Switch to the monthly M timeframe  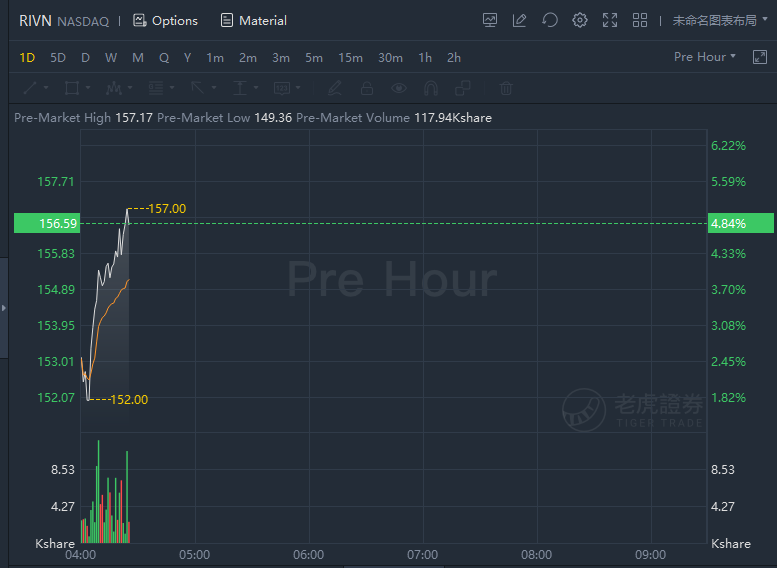[138, 58]
